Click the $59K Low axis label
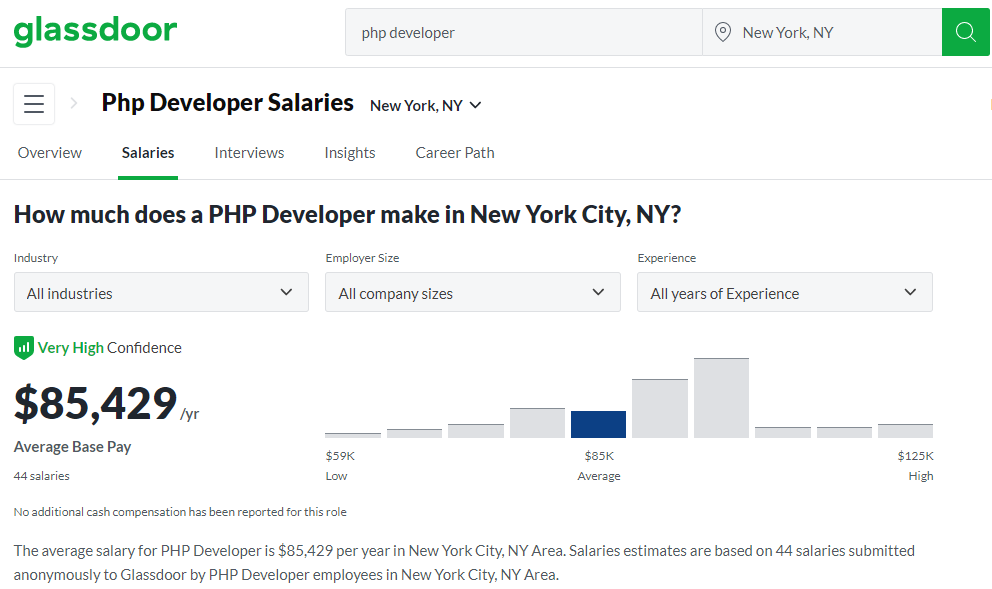 click(340, 466)
